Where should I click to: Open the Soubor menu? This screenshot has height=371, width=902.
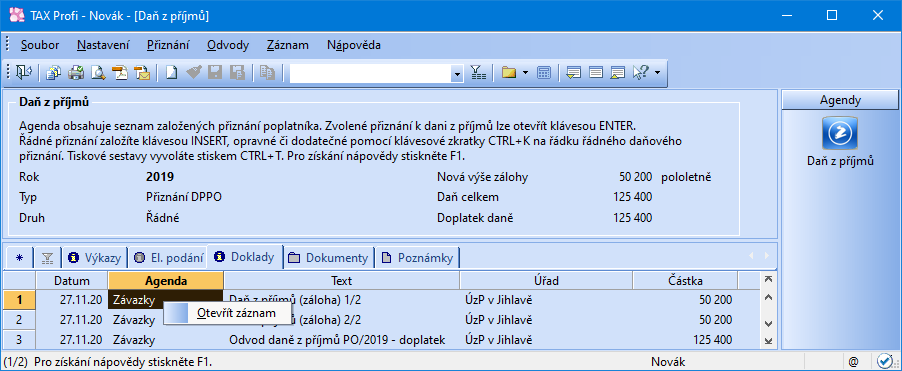pos(39,45)
